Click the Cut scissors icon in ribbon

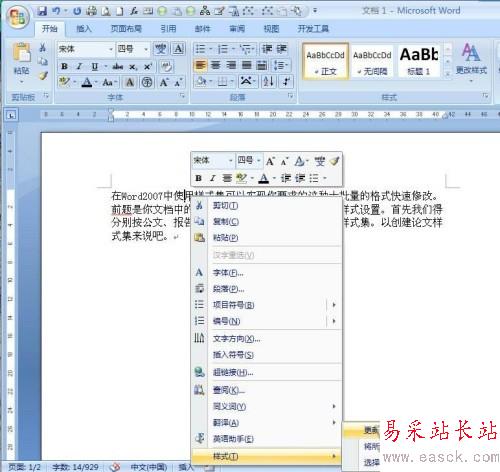click(x=43, y=48)
